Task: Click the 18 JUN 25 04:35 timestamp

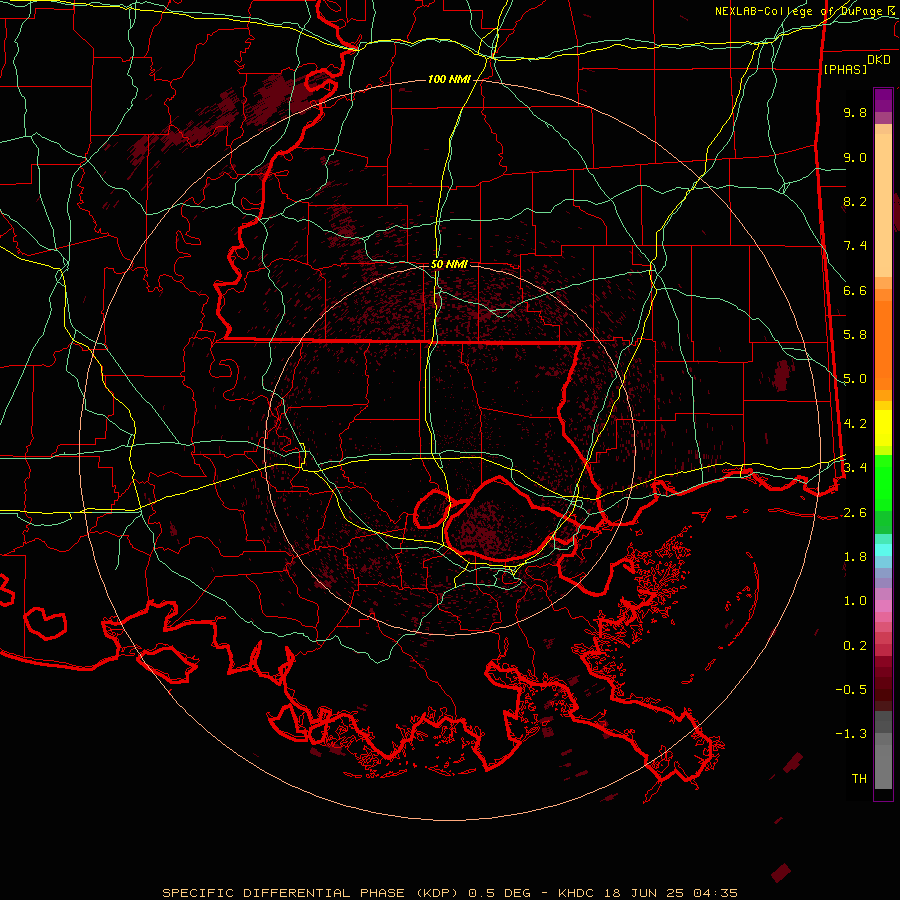Action: tap(670, 893)
